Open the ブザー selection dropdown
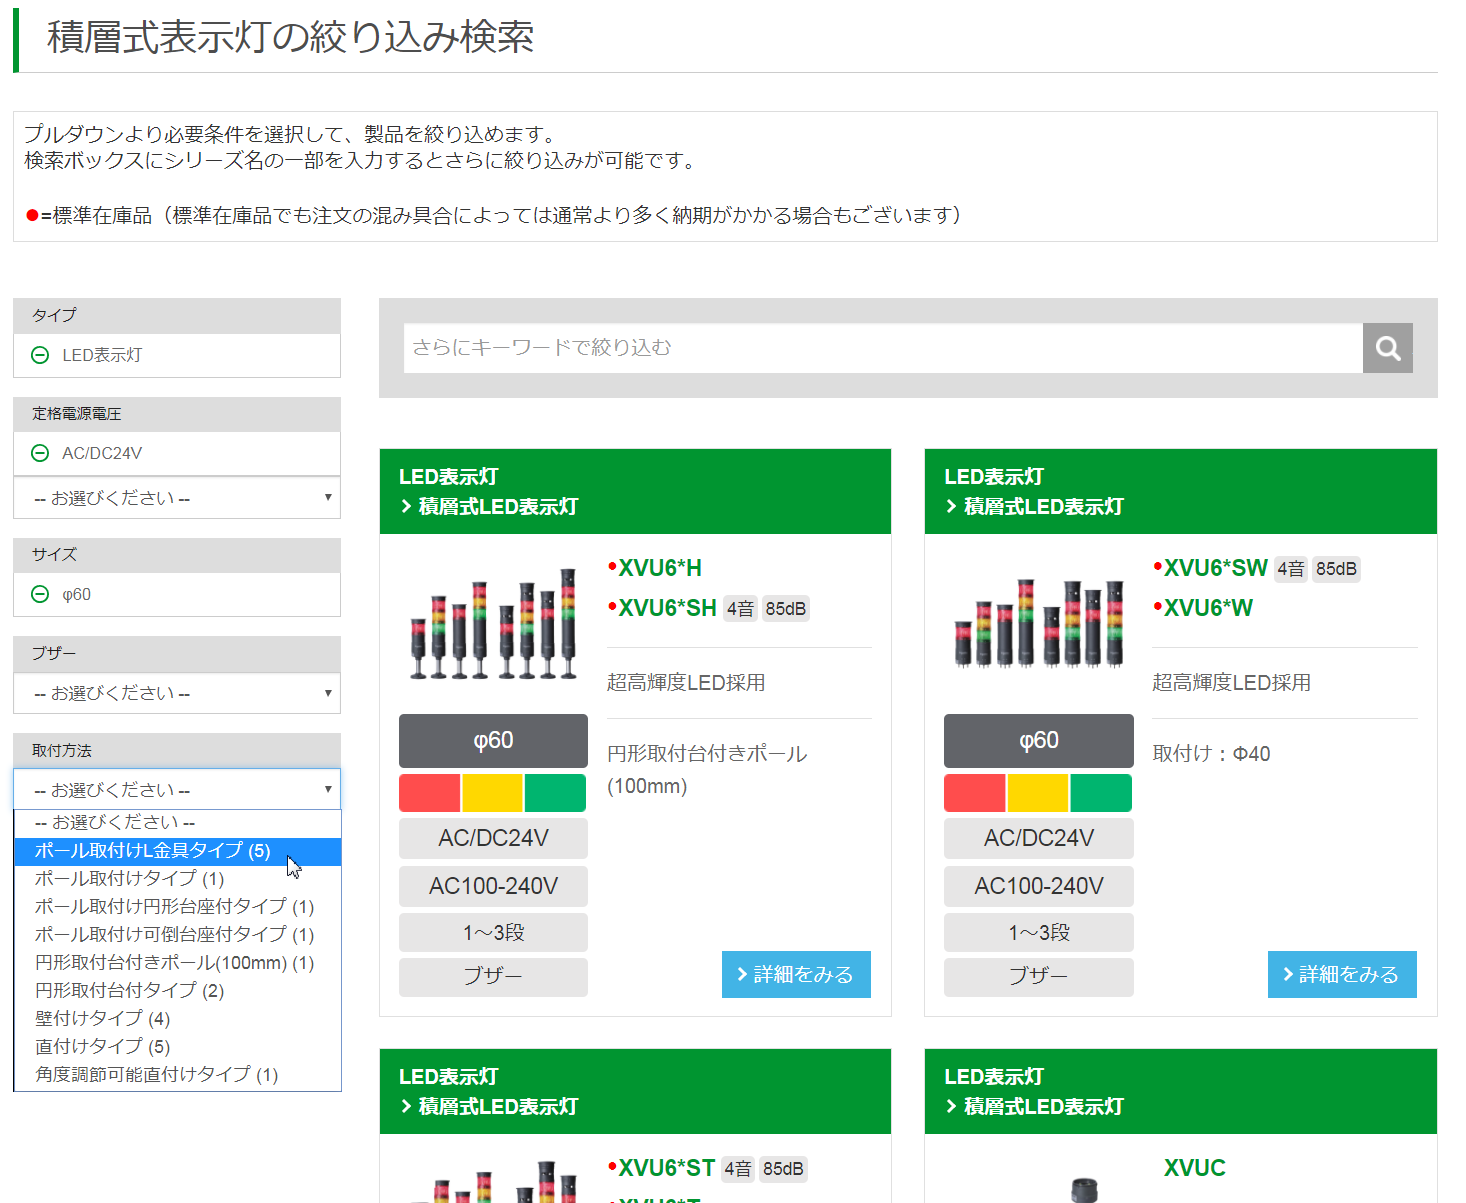This screenshot has height=1203, width=1466. point(177,693)
